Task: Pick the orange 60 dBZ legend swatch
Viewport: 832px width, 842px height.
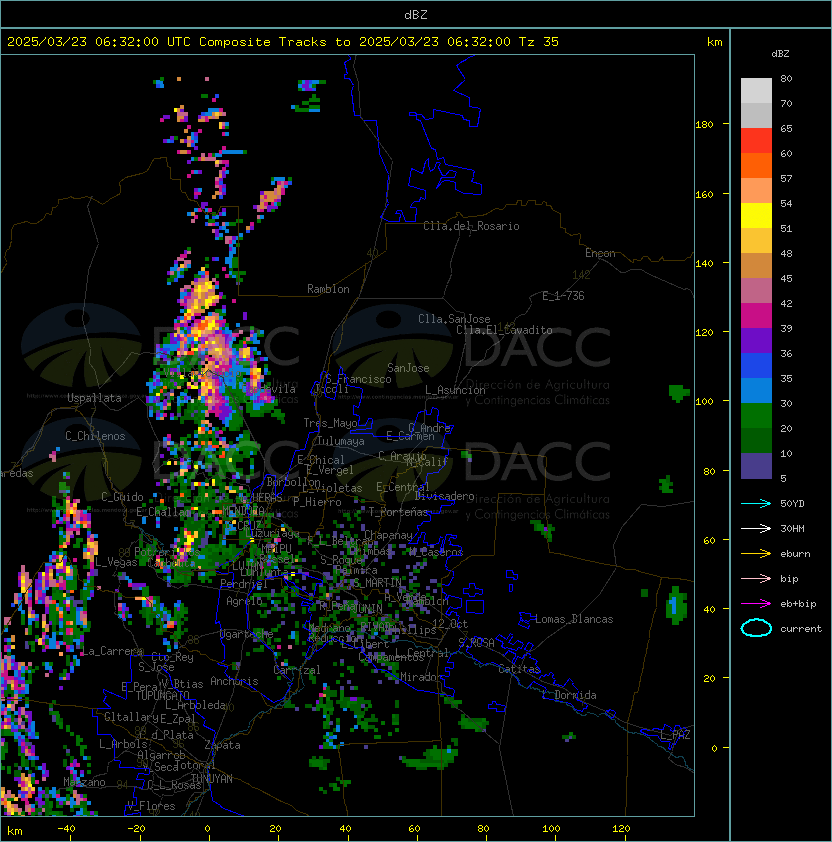Action: pos(756,165)
